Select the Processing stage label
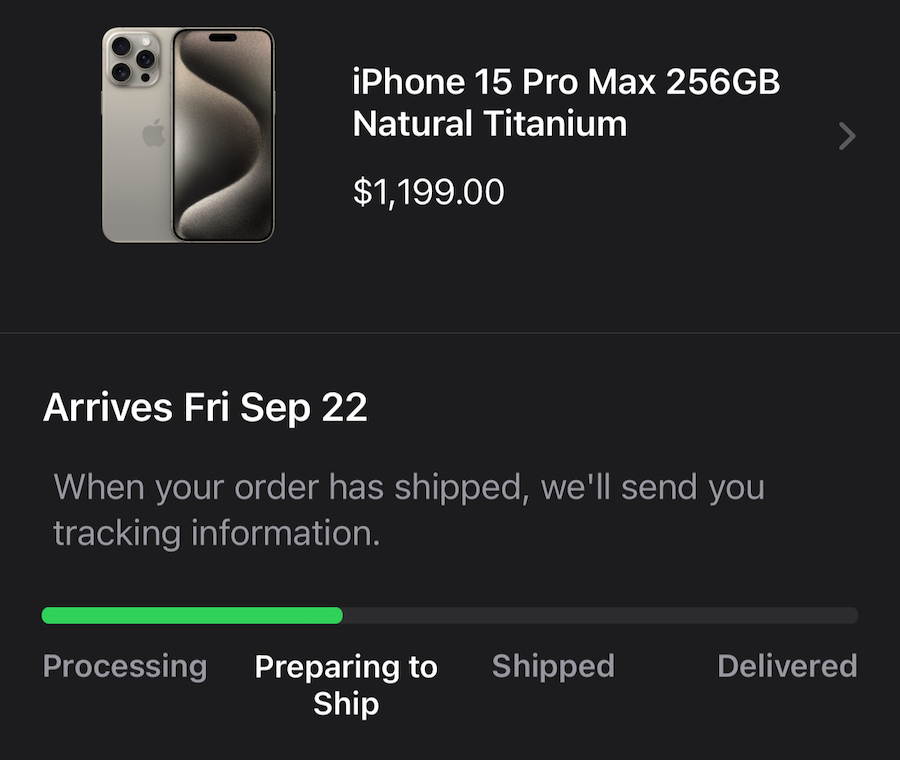Image resolution: width=900 pixels, height=760 pixels. coord(125,666)
